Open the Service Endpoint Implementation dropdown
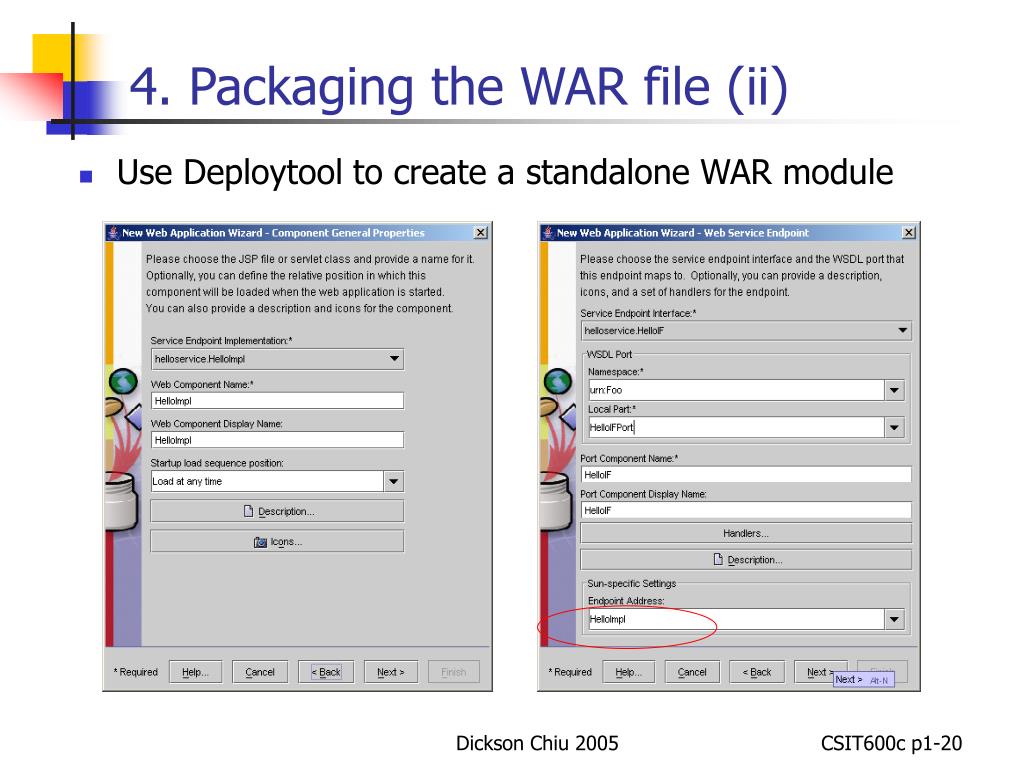This screenshot has height=768, width=1024. point(278,359)
